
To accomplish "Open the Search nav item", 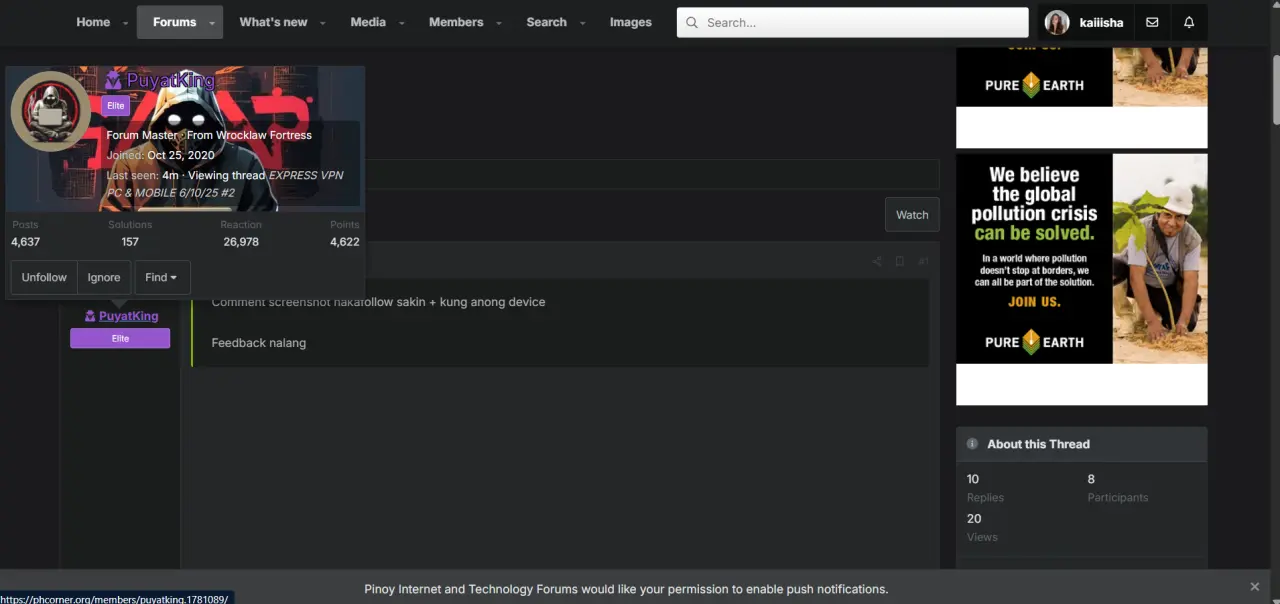I will [546, 22].
